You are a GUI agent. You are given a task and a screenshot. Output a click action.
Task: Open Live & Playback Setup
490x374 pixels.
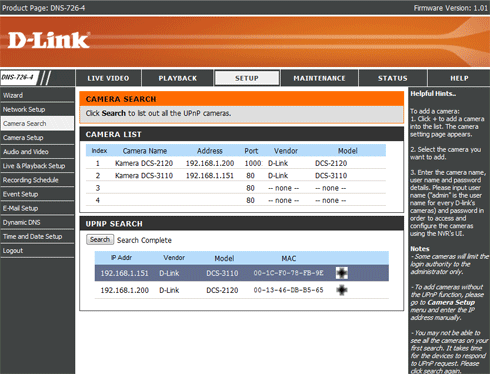tap(37, 166)
